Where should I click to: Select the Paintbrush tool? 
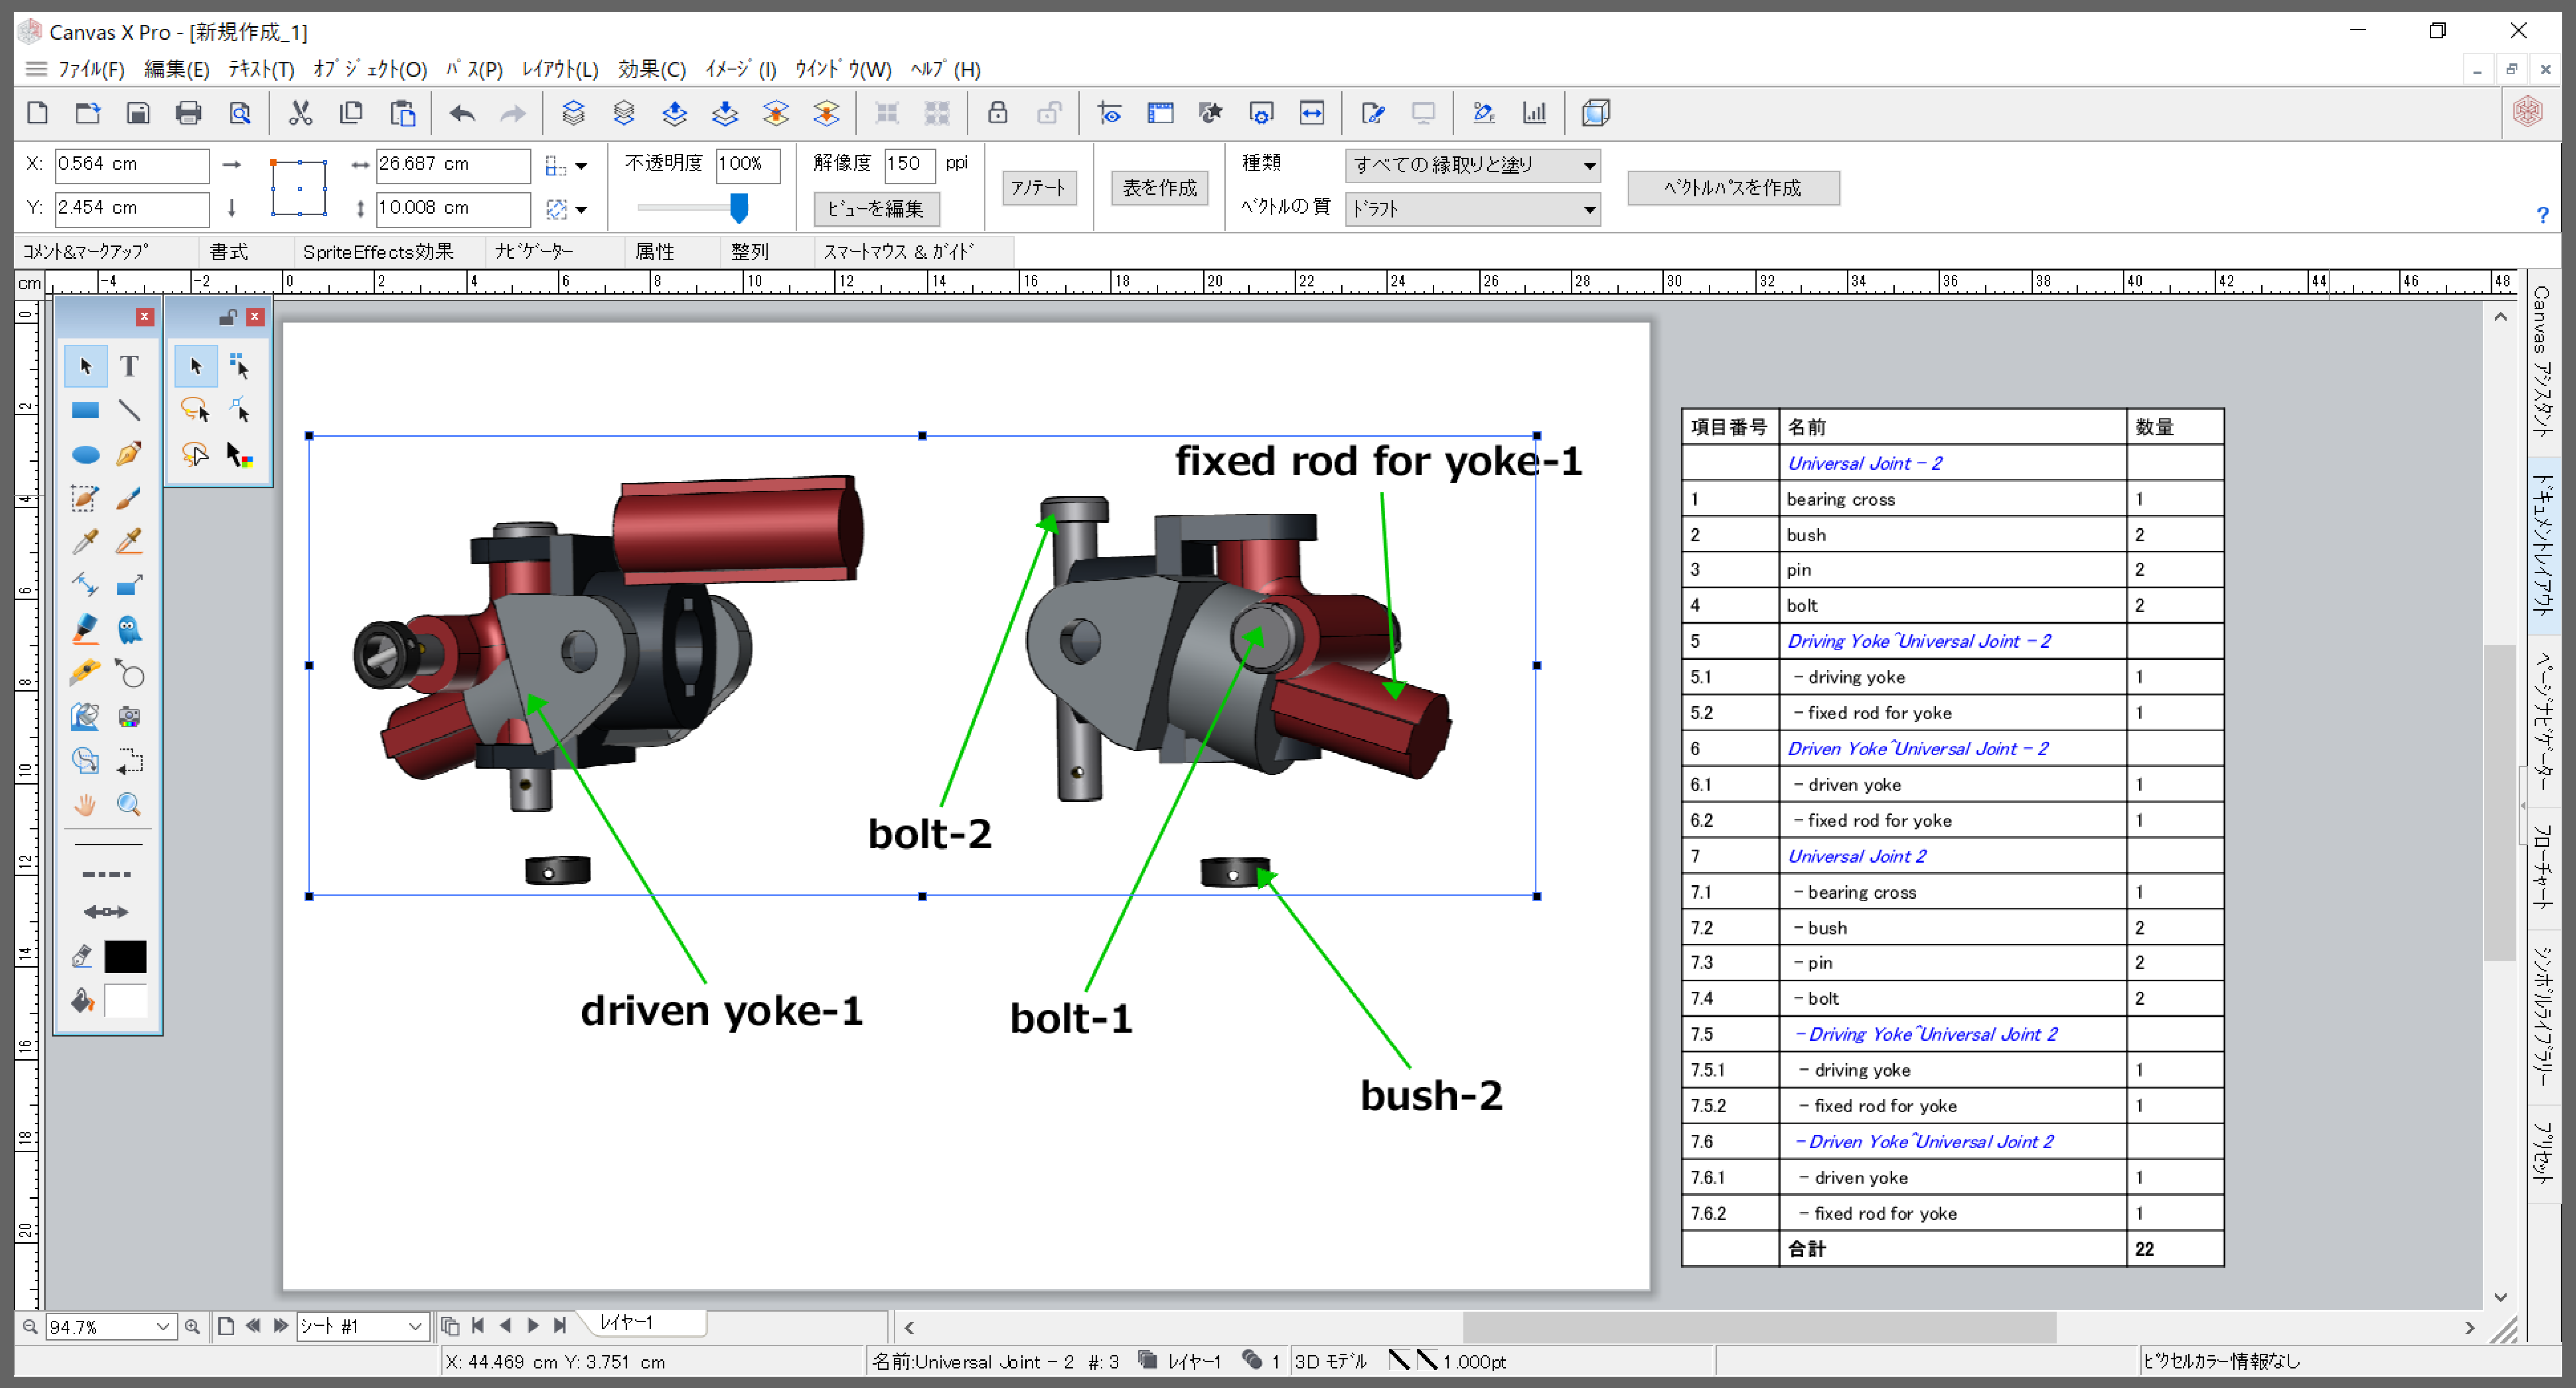[129, 498]
